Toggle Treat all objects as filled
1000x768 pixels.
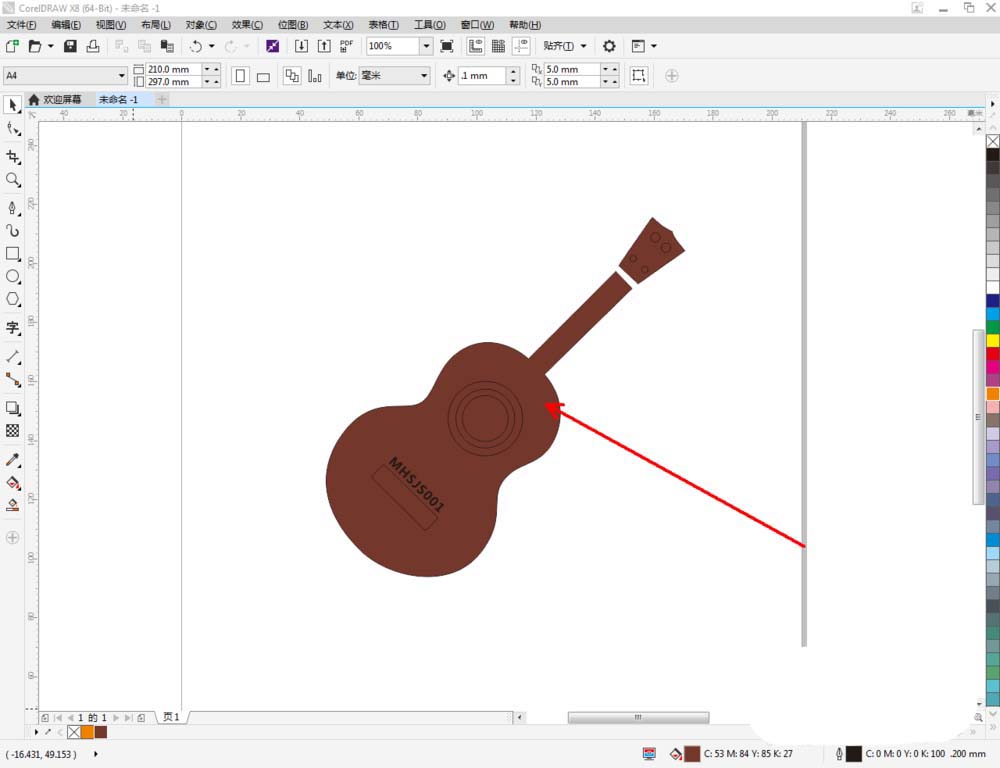638,76
